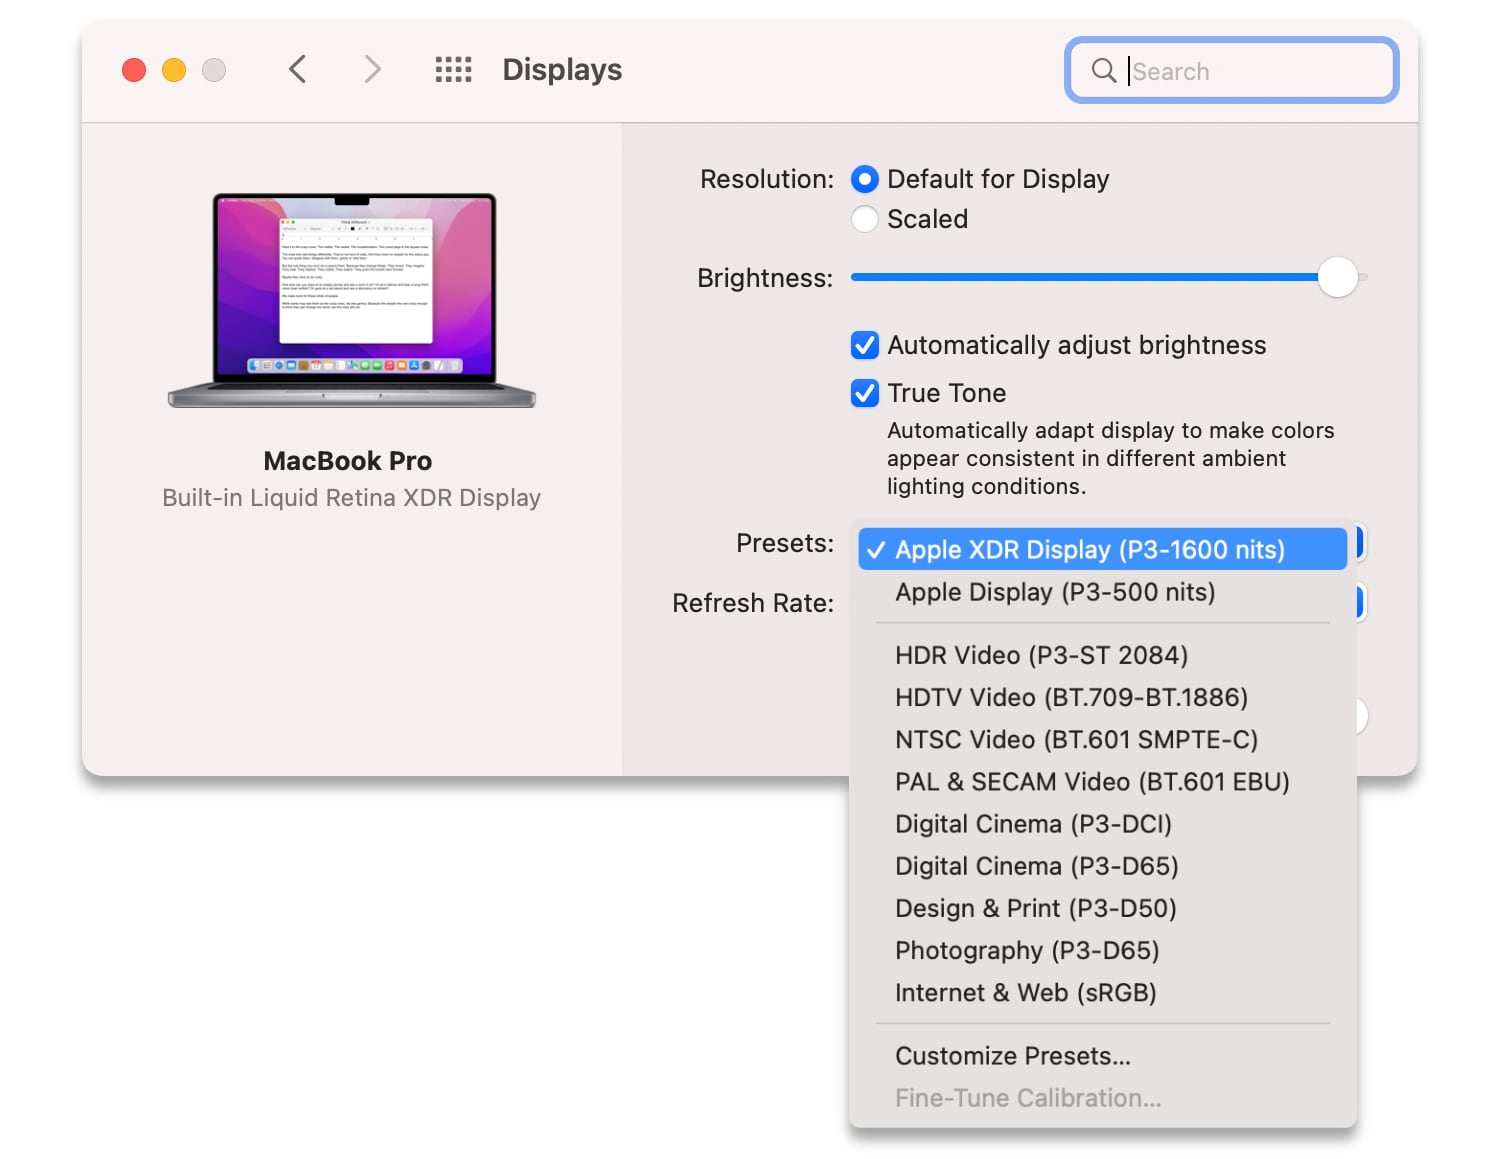Screen dimensions: 1500x1159
Task: Click the Displays window title
Action: [x=562, y=69]
